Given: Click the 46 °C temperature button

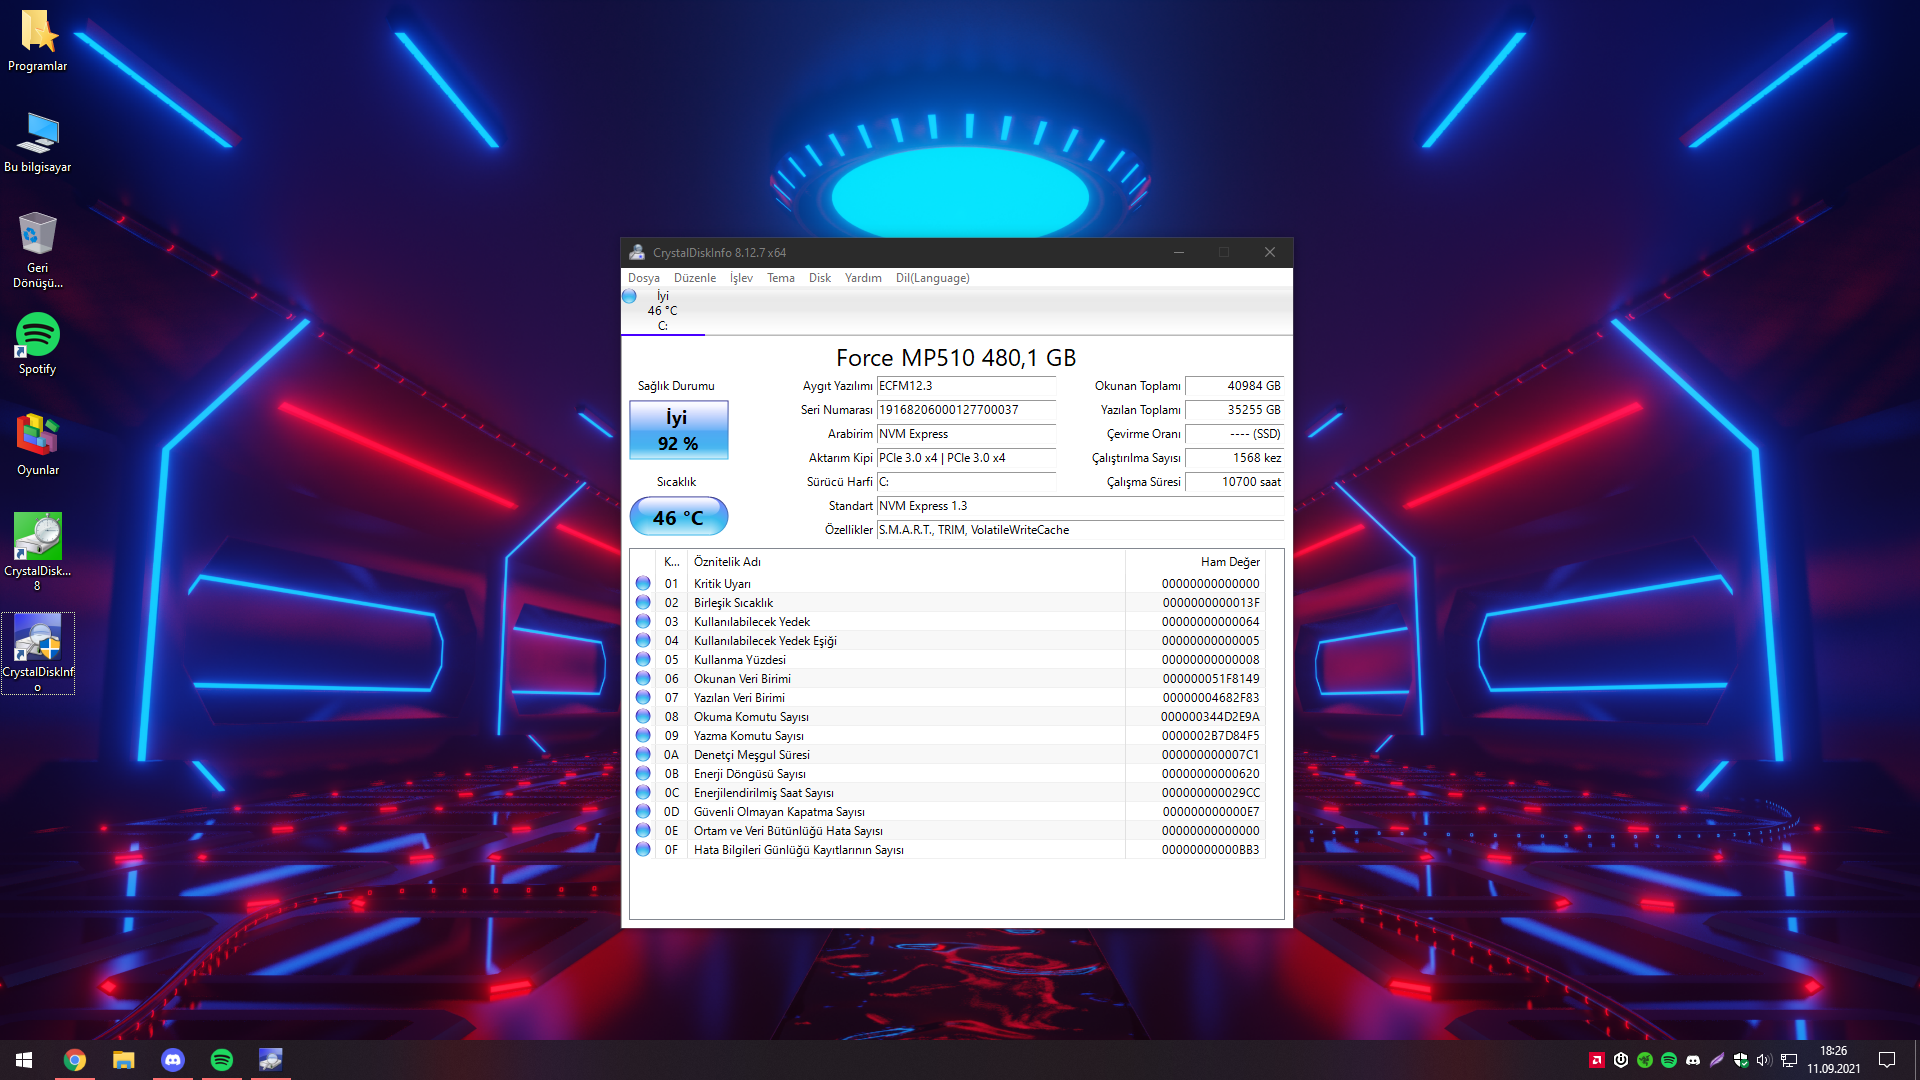Looking at the screenshot, I should [x=678, y=517].
